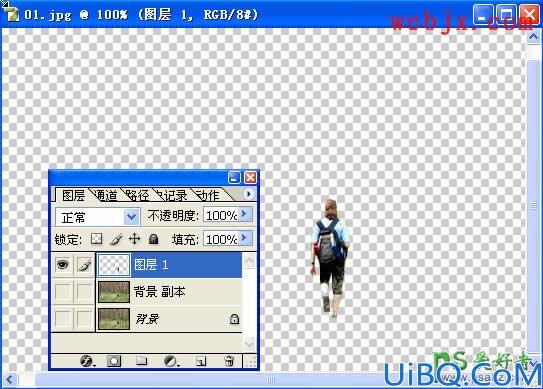Open the layers panel options menu
This screenshot has height=389, width=543.
click(x=248, y=194)
